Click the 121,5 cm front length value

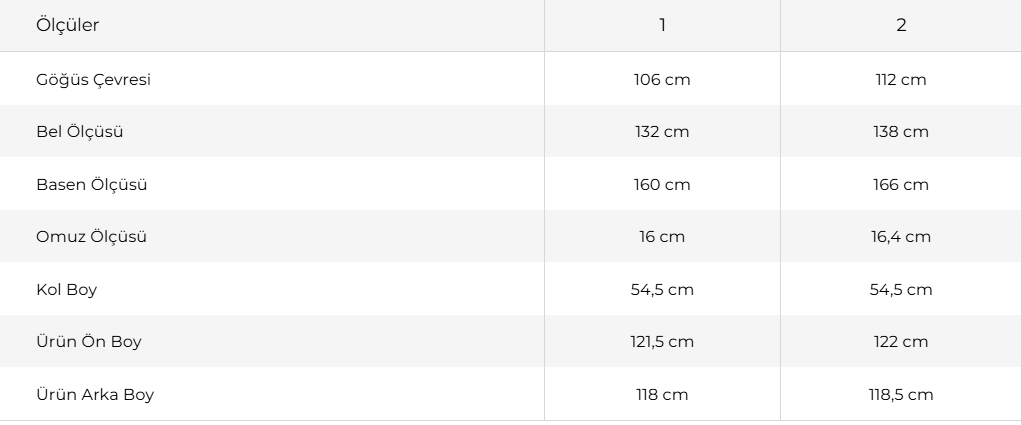[x=662, y=342]
